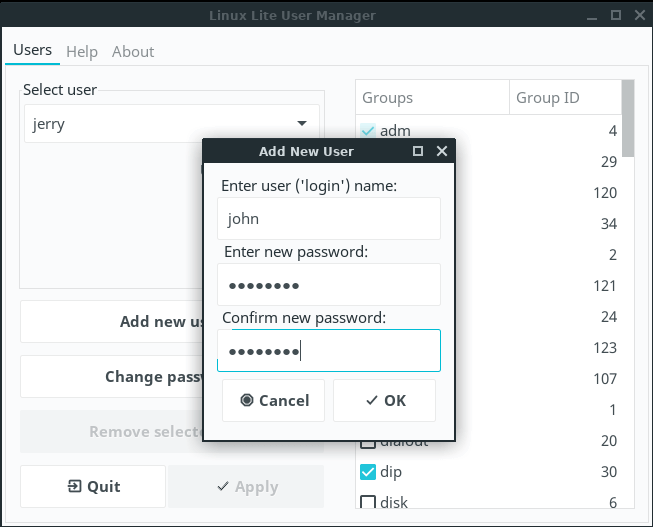Focus the login name field containing john
This screenshot has width=653, height=527.
pyautogui.click(x=328, y=218)
